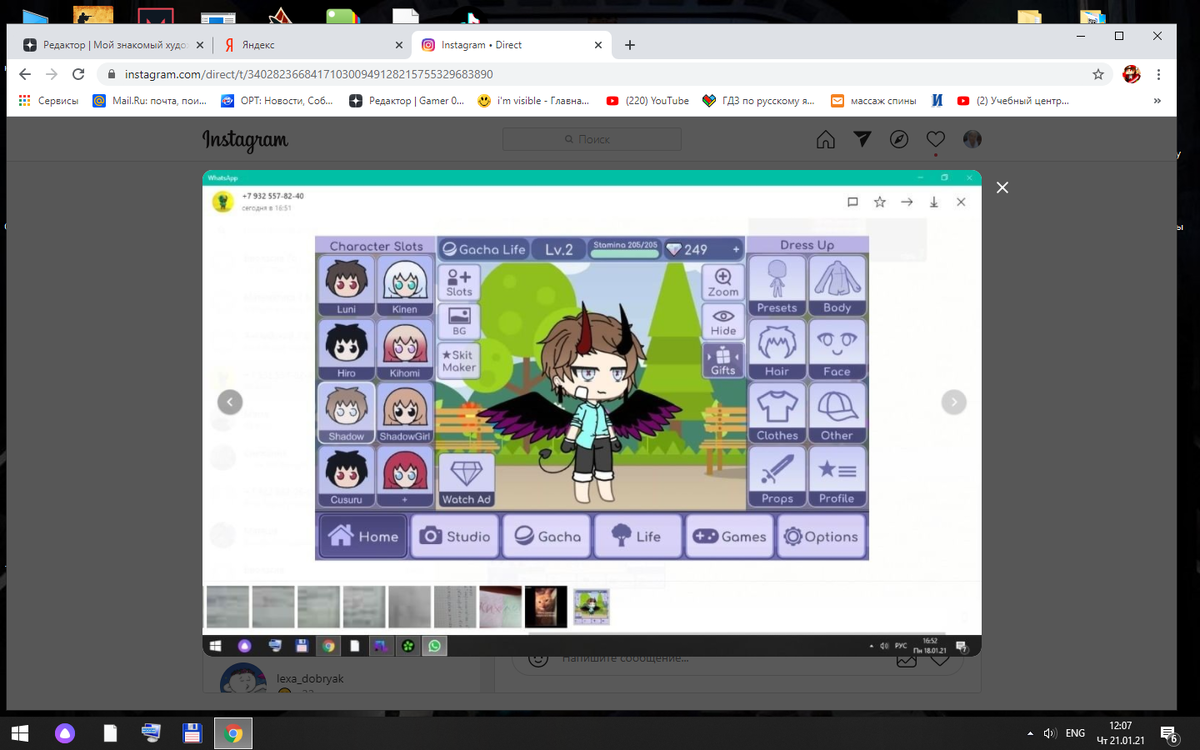1200x750 pixels.
Task: Open the массаж спины bookmark
Action: click(x=872, y=100)
